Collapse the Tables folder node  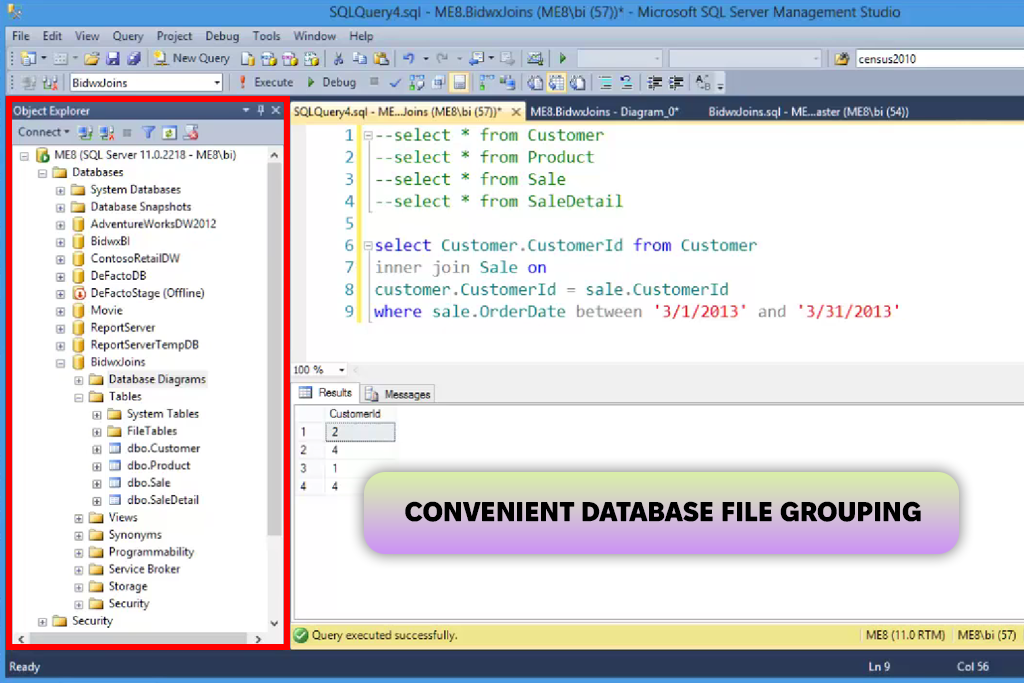click(78, 397)
